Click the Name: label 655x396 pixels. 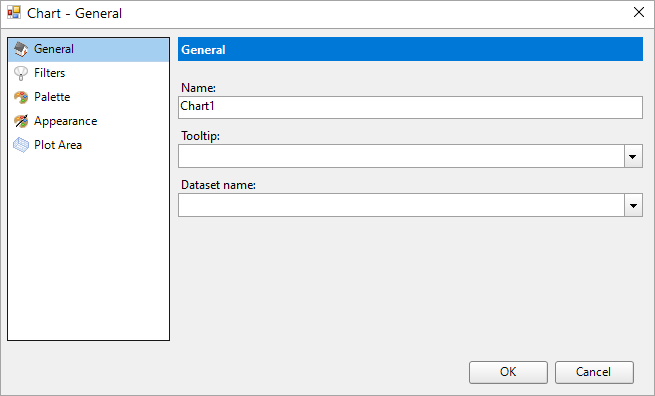(198, 88)
